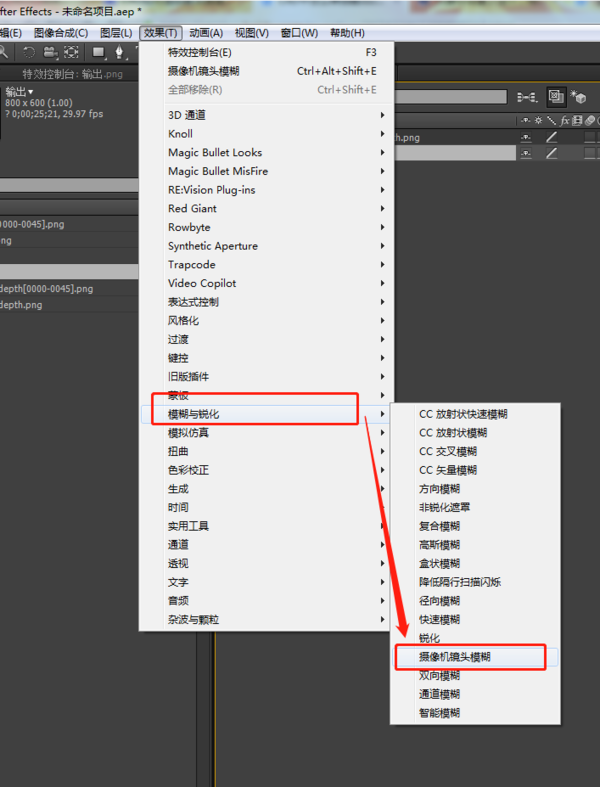The width and height of the screenshot is (600, 787).
Task: Click the shy switch column header icon
Action: click(x=526, y=120)
